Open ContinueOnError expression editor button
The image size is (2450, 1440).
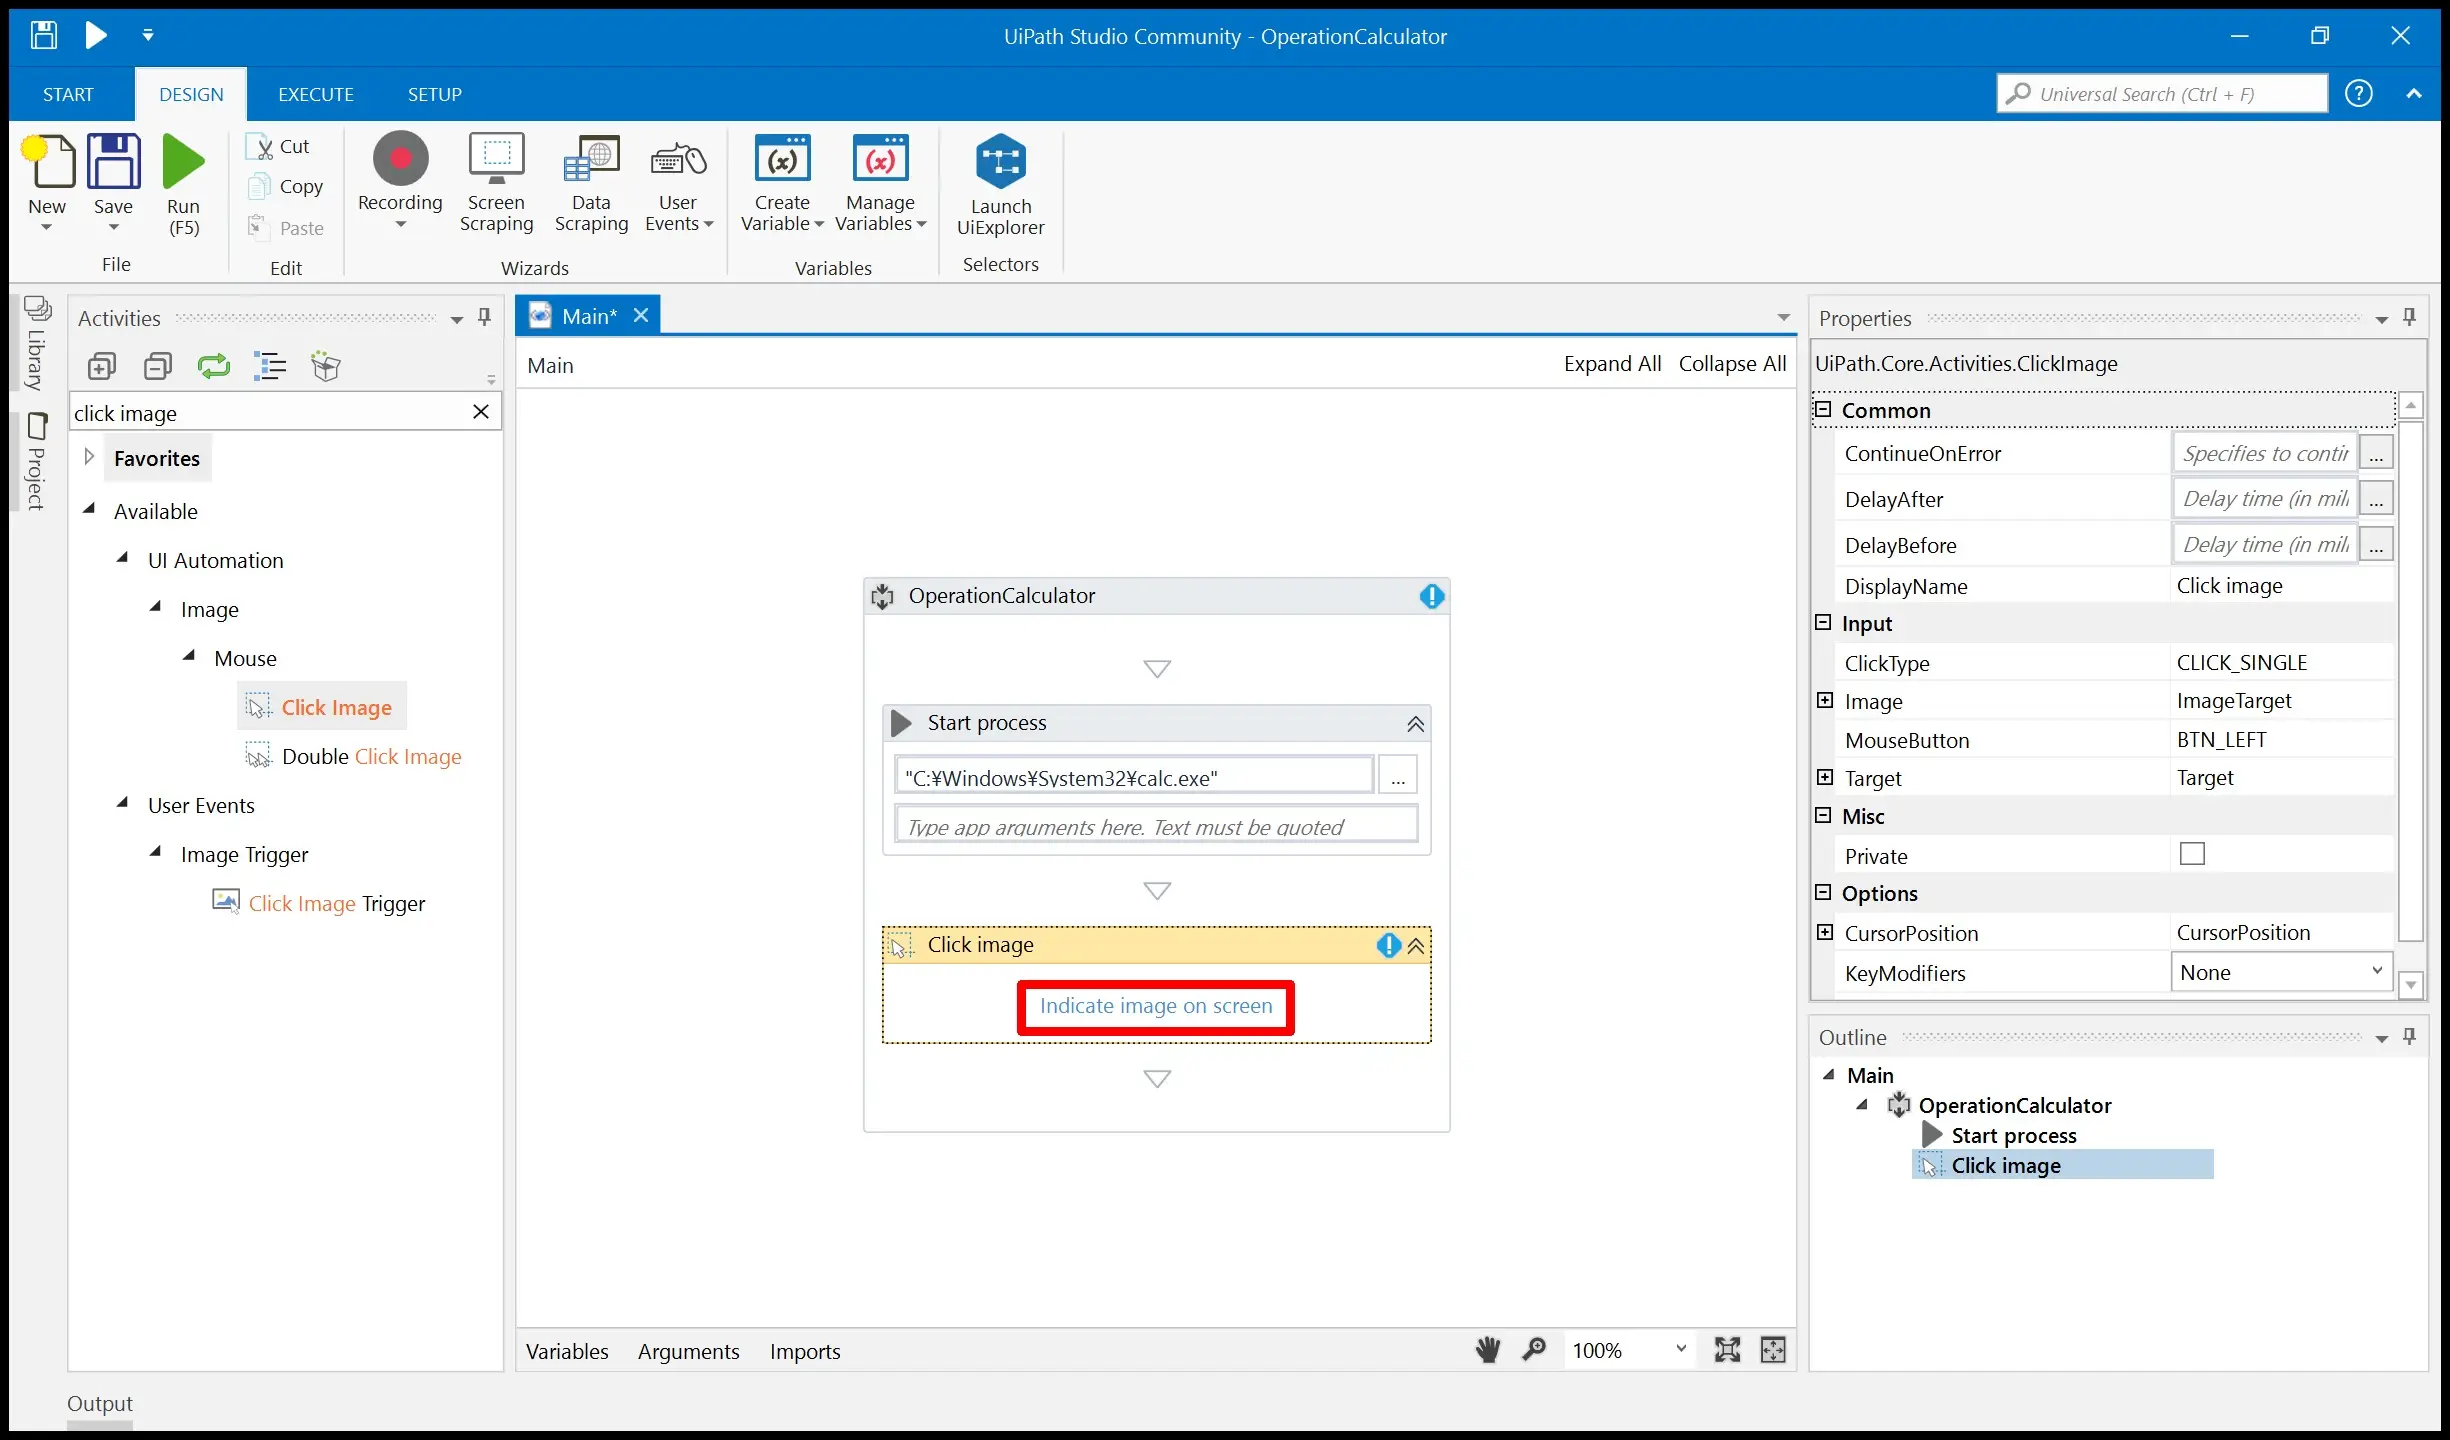click(2376, 453)
